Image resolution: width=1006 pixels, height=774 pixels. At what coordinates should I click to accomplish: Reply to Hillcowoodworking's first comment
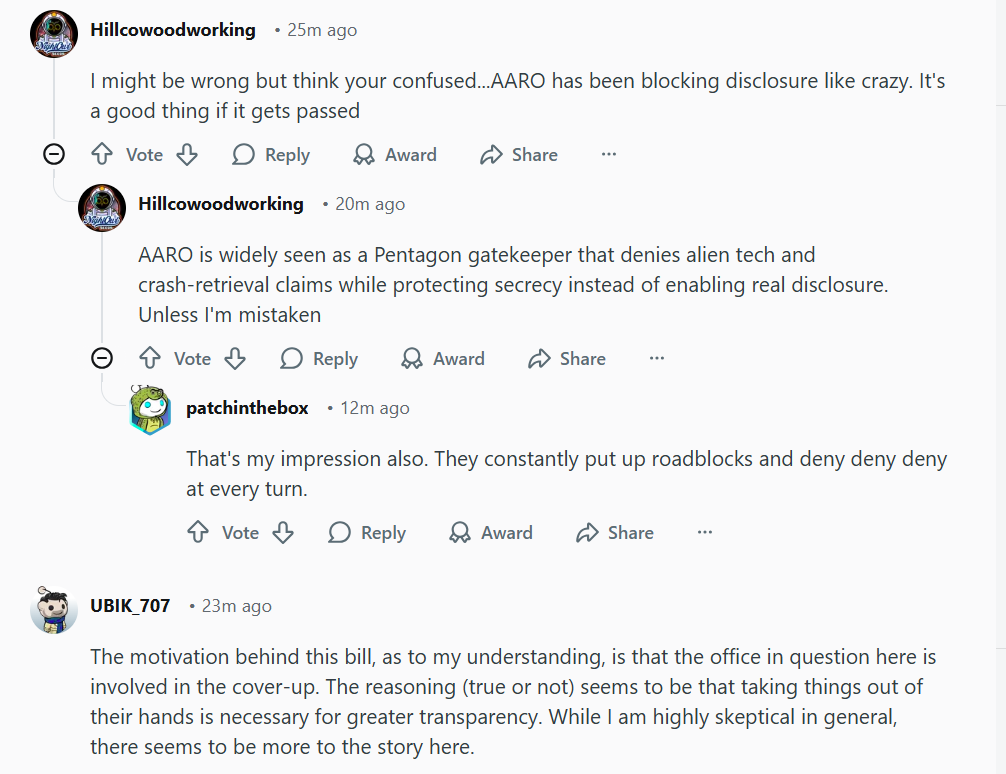271,155
